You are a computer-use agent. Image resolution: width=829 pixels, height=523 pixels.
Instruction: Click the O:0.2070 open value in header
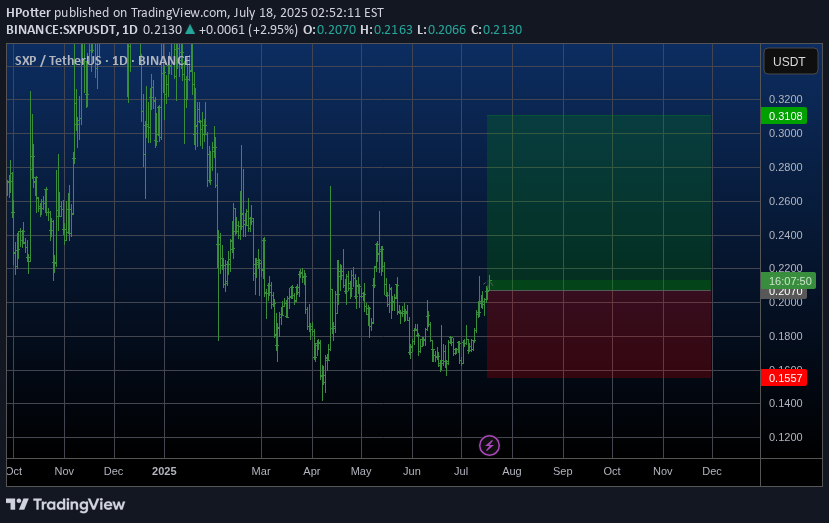click(x=329, y=30)
